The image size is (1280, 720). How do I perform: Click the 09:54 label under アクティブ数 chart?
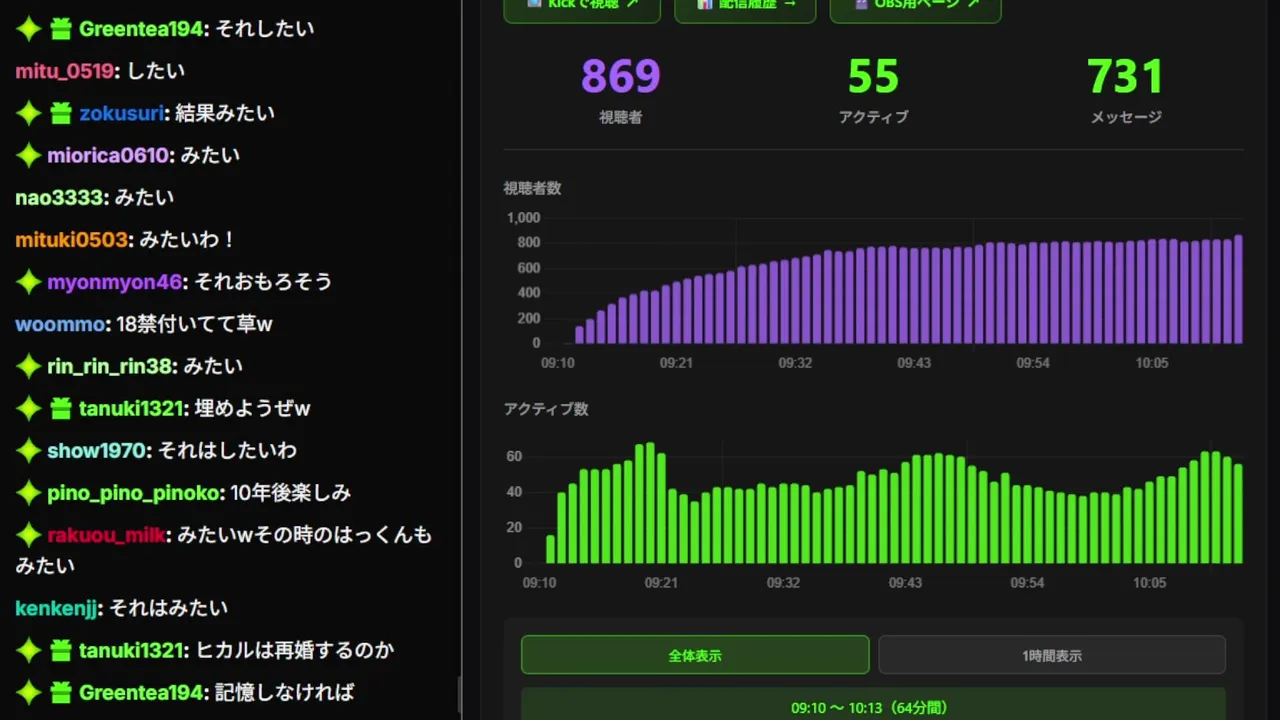click(x=1027, y=583)
